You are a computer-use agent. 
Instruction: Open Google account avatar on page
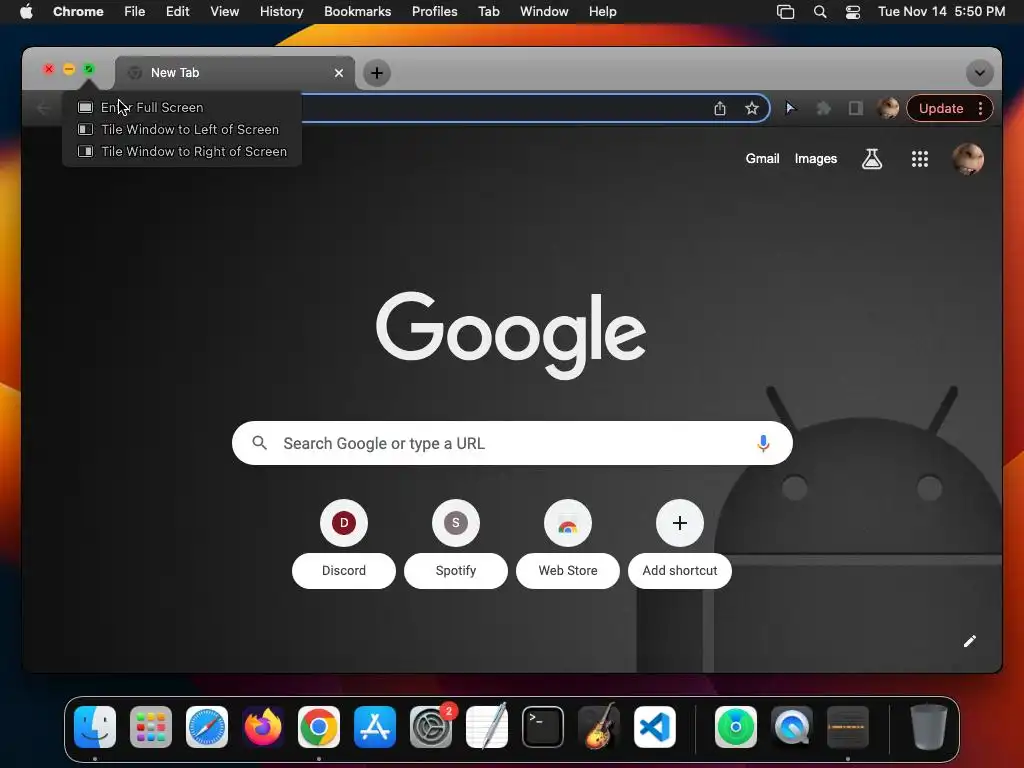pos(968,159)
